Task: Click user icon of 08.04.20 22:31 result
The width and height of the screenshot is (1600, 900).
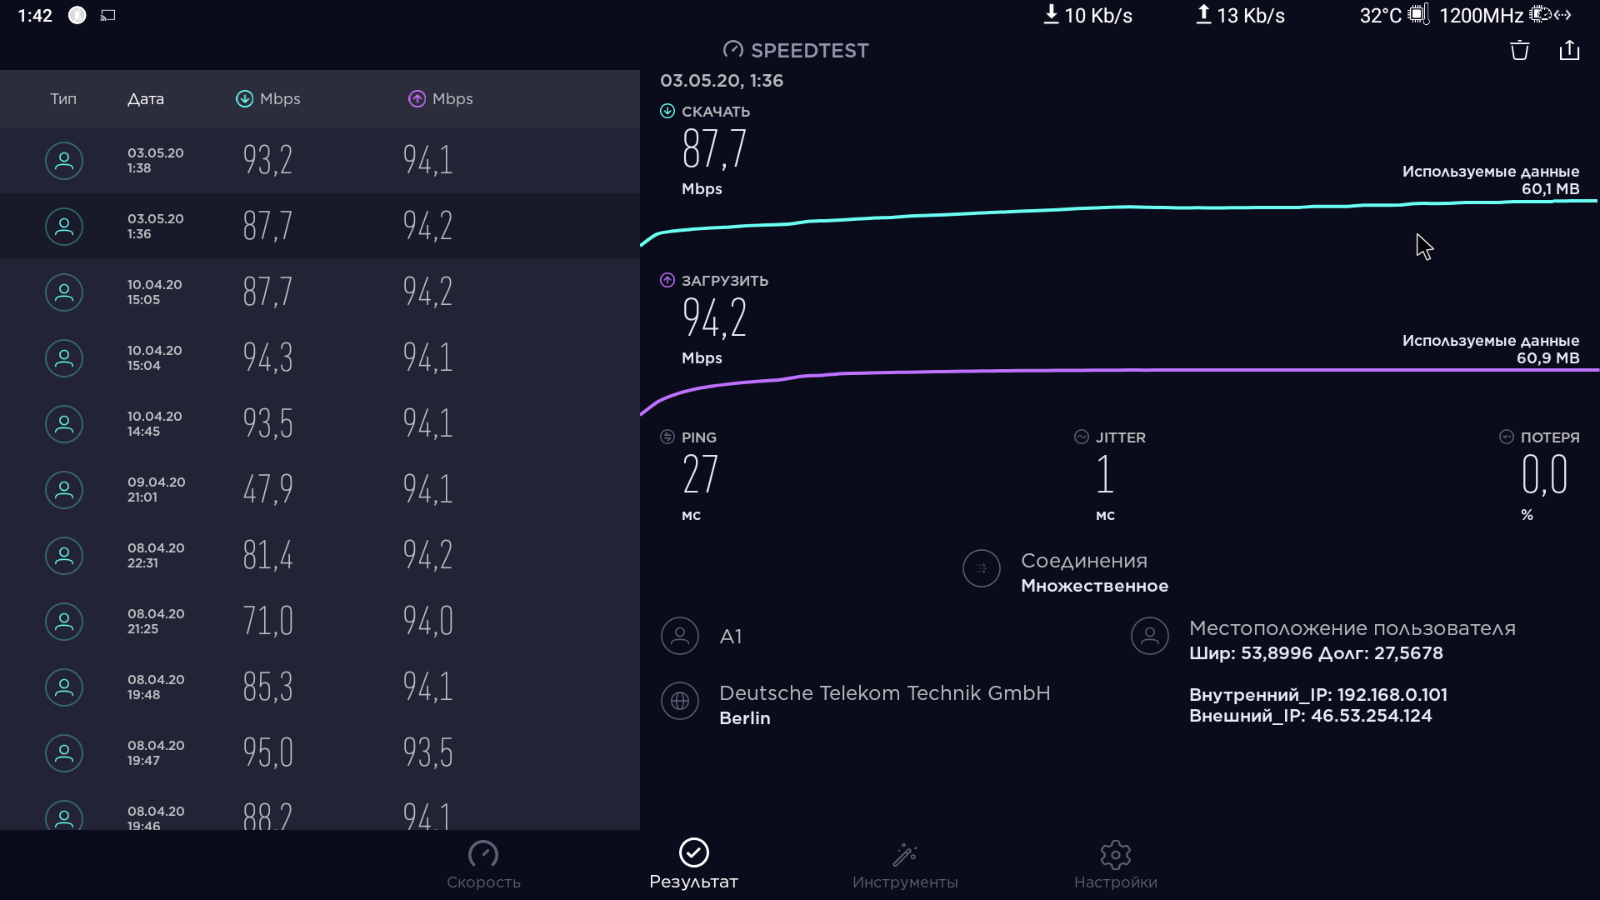Action: (64, 555)
